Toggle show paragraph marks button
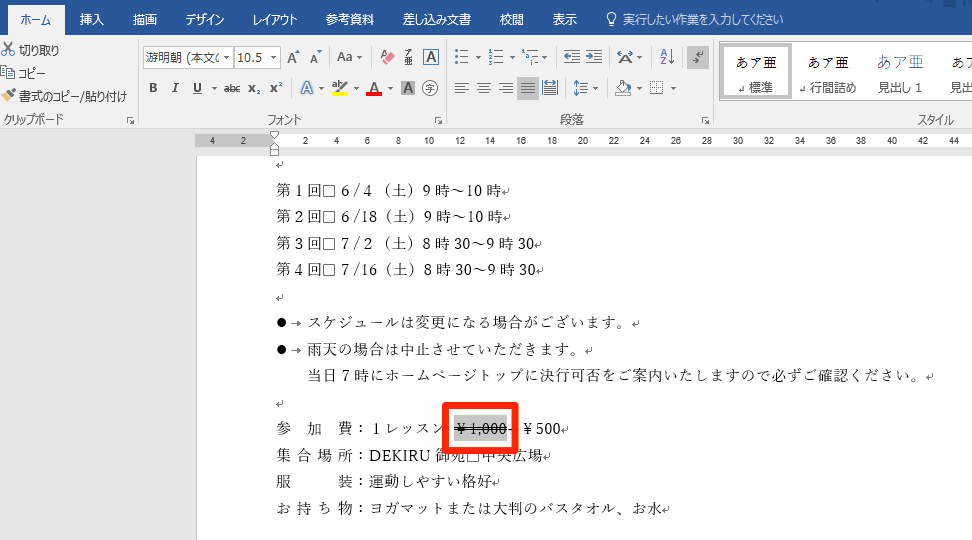This screenshot has width=972, height=540. pos(698,58)
